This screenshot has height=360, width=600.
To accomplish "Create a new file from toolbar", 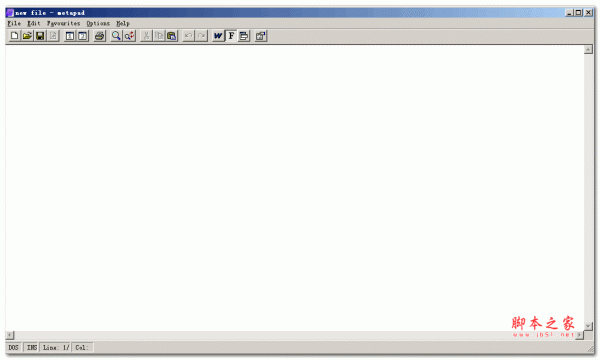I will pyautogui.click(x=14, y=36).
